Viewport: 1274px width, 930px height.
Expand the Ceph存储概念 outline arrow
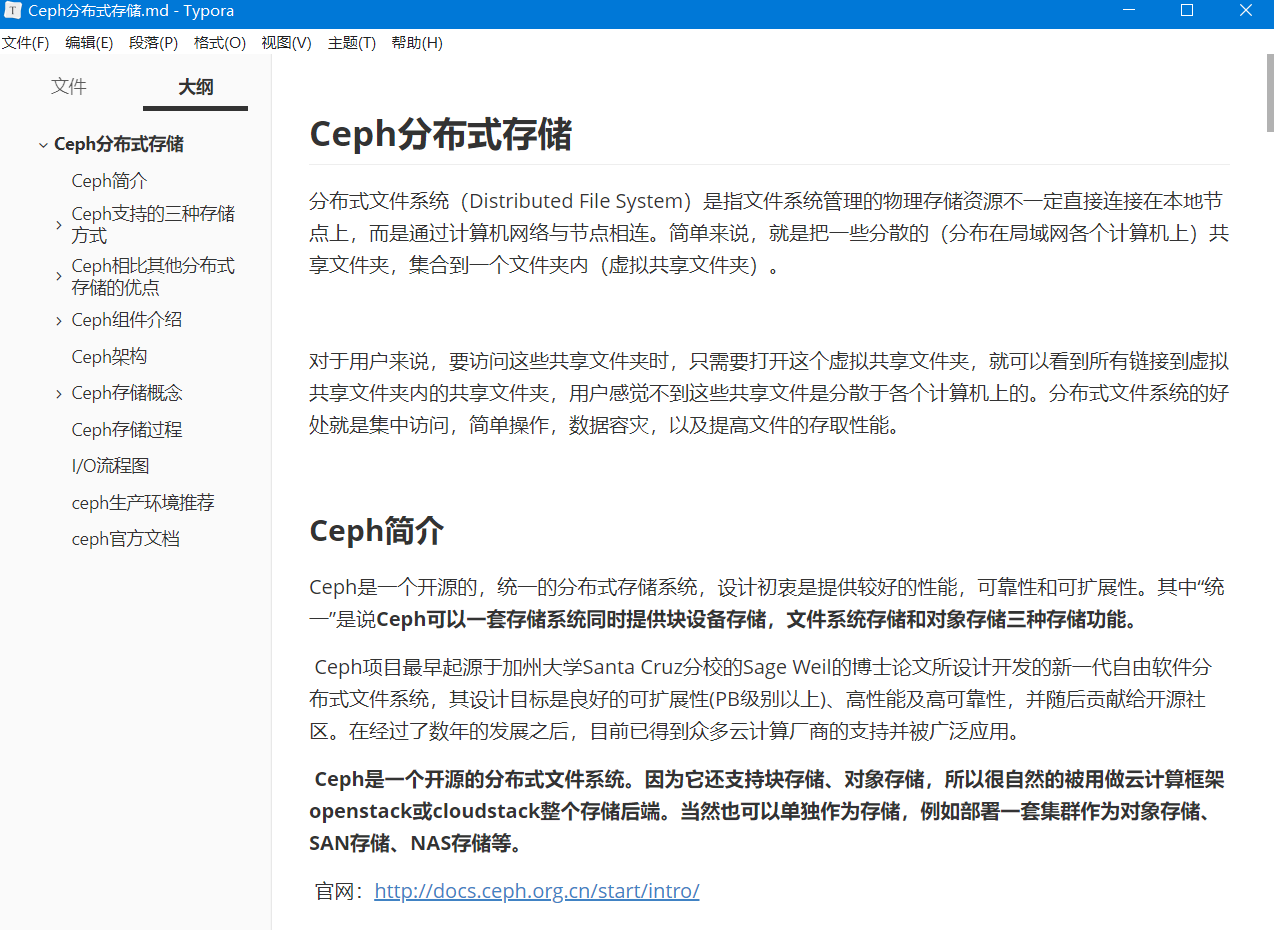[60, 394]
